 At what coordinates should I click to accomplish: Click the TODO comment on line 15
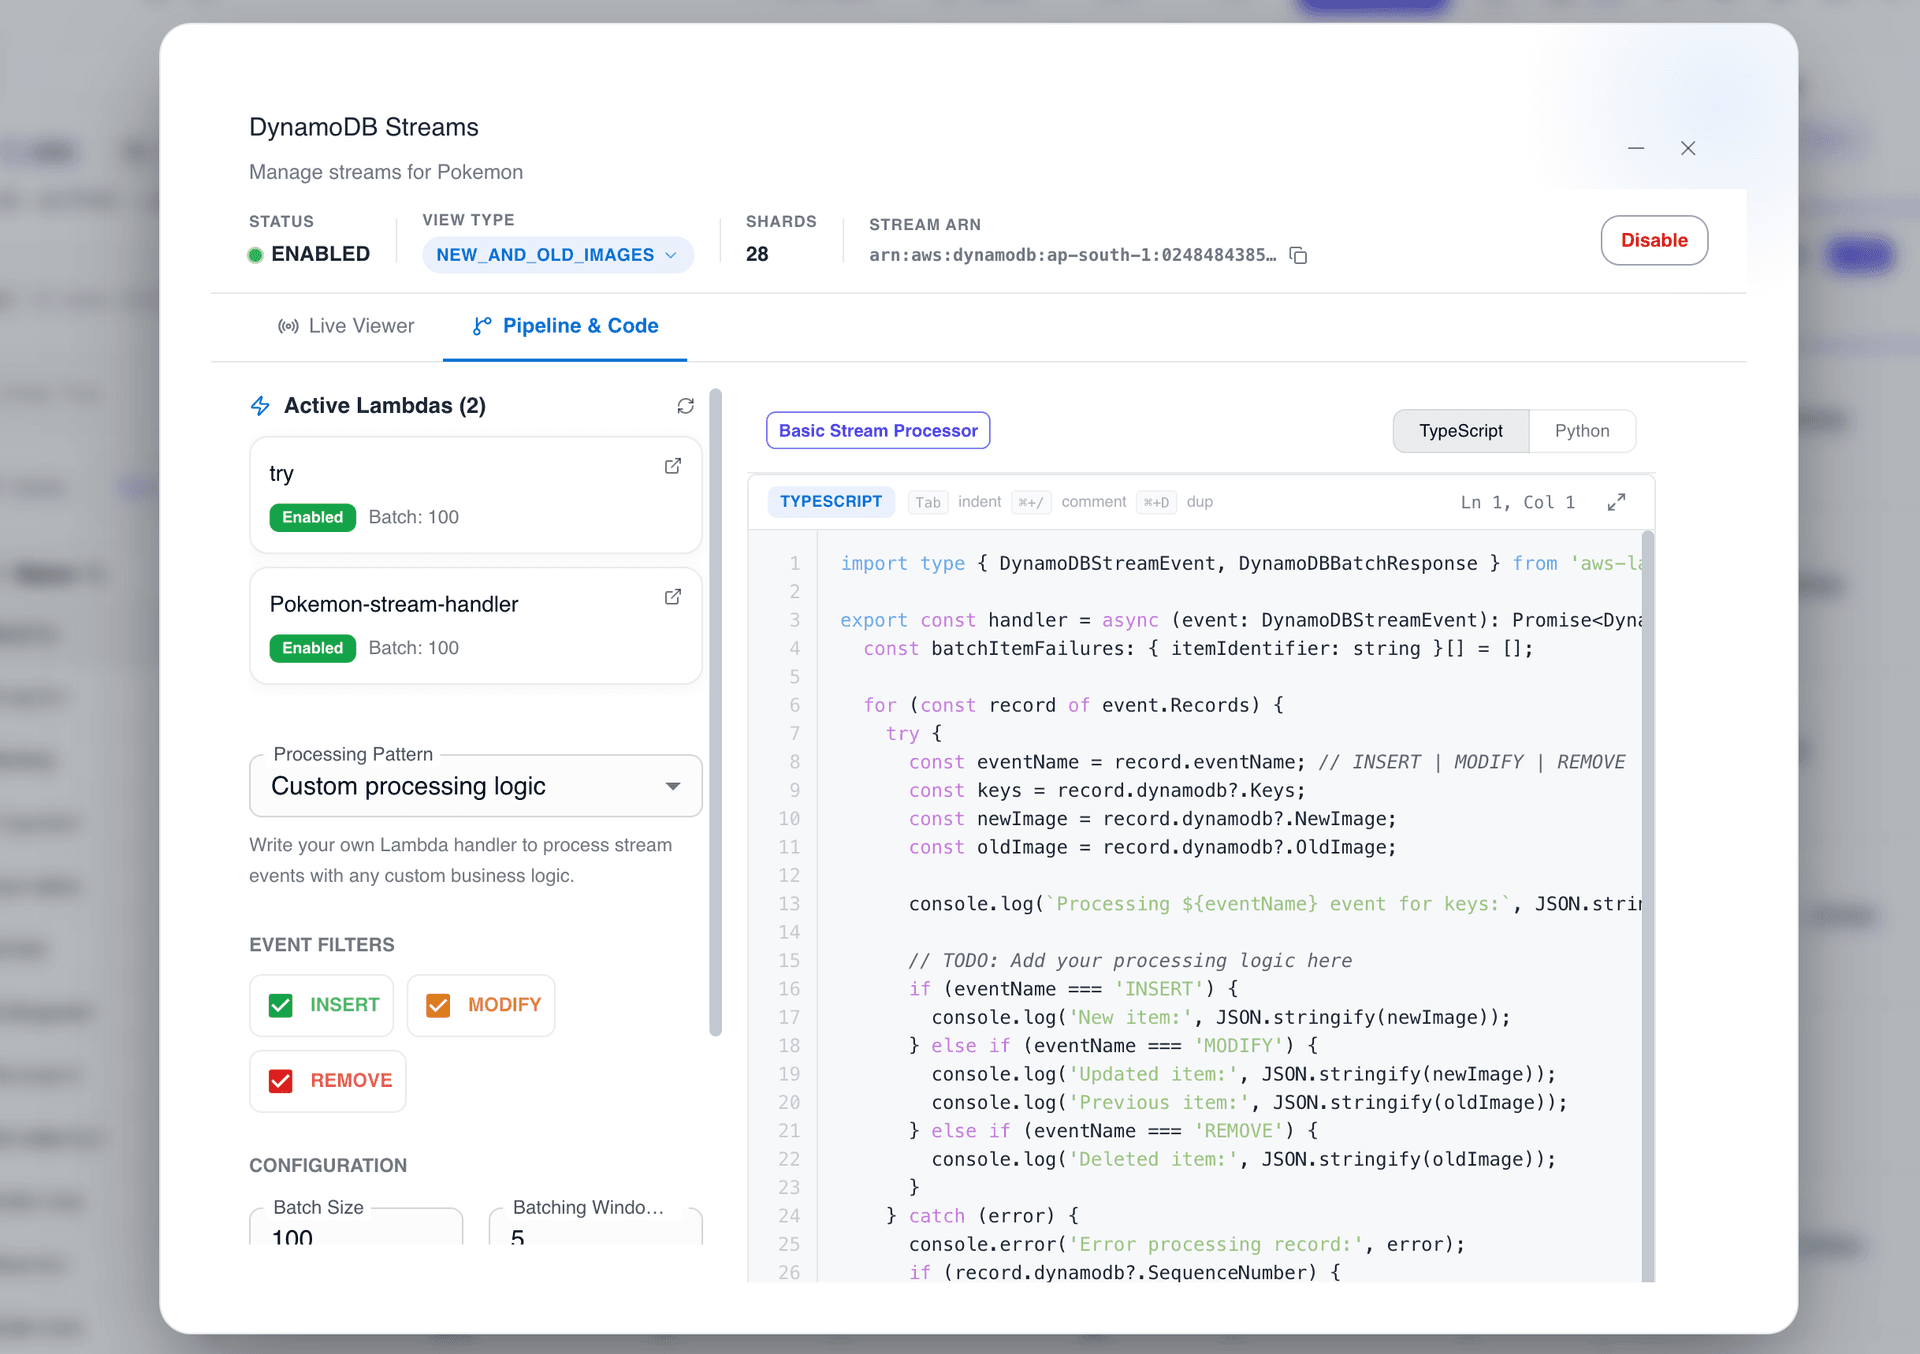1130,961
